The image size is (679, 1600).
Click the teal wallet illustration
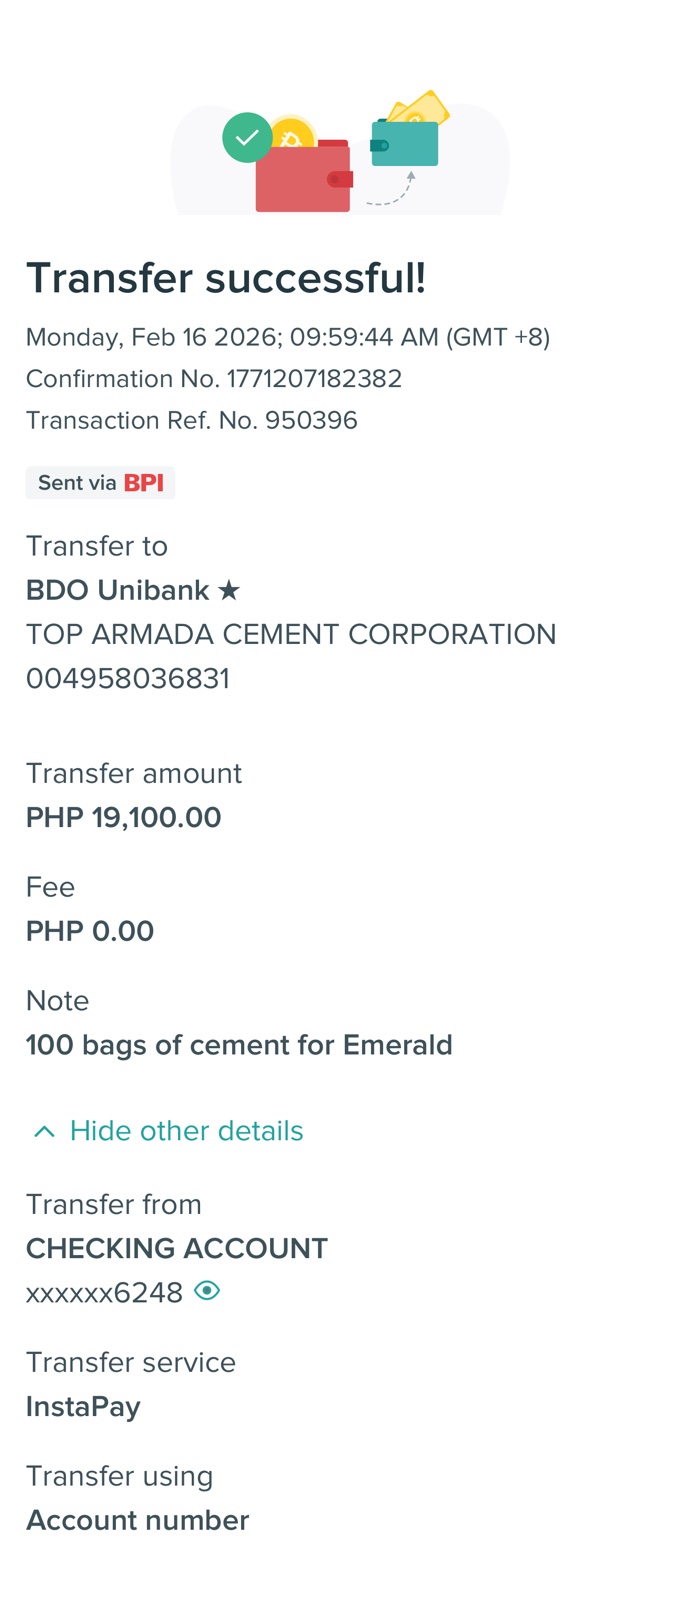pos(405,144)
